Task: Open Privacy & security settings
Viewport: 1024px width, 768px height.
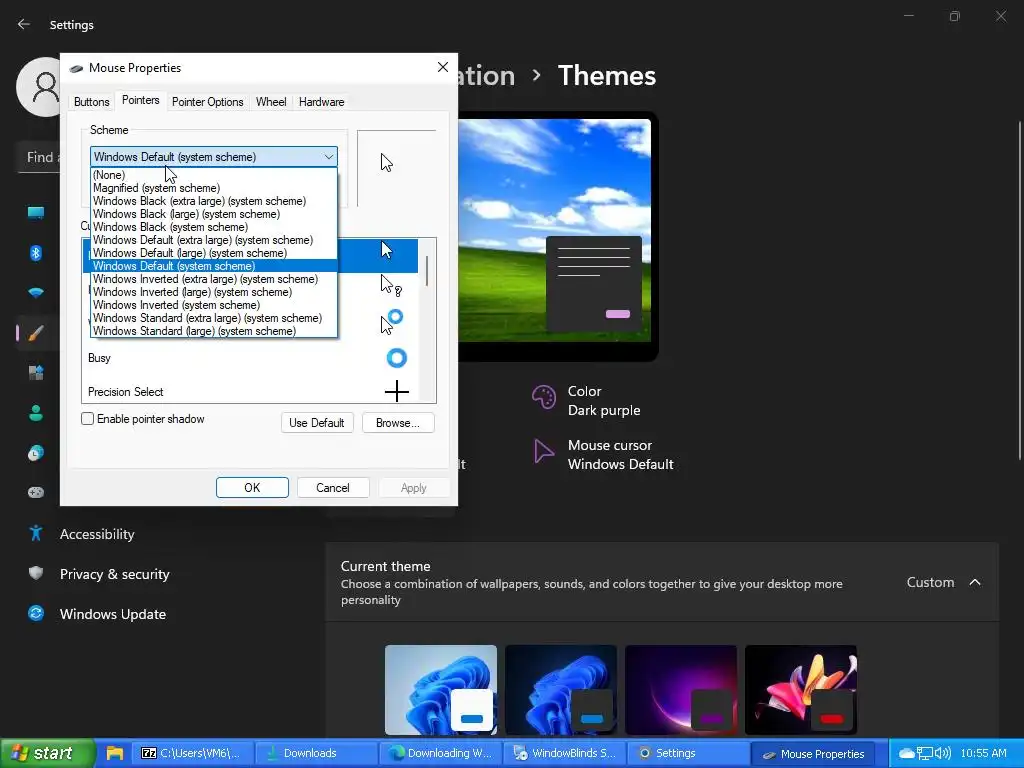Action: coord(114,574)
